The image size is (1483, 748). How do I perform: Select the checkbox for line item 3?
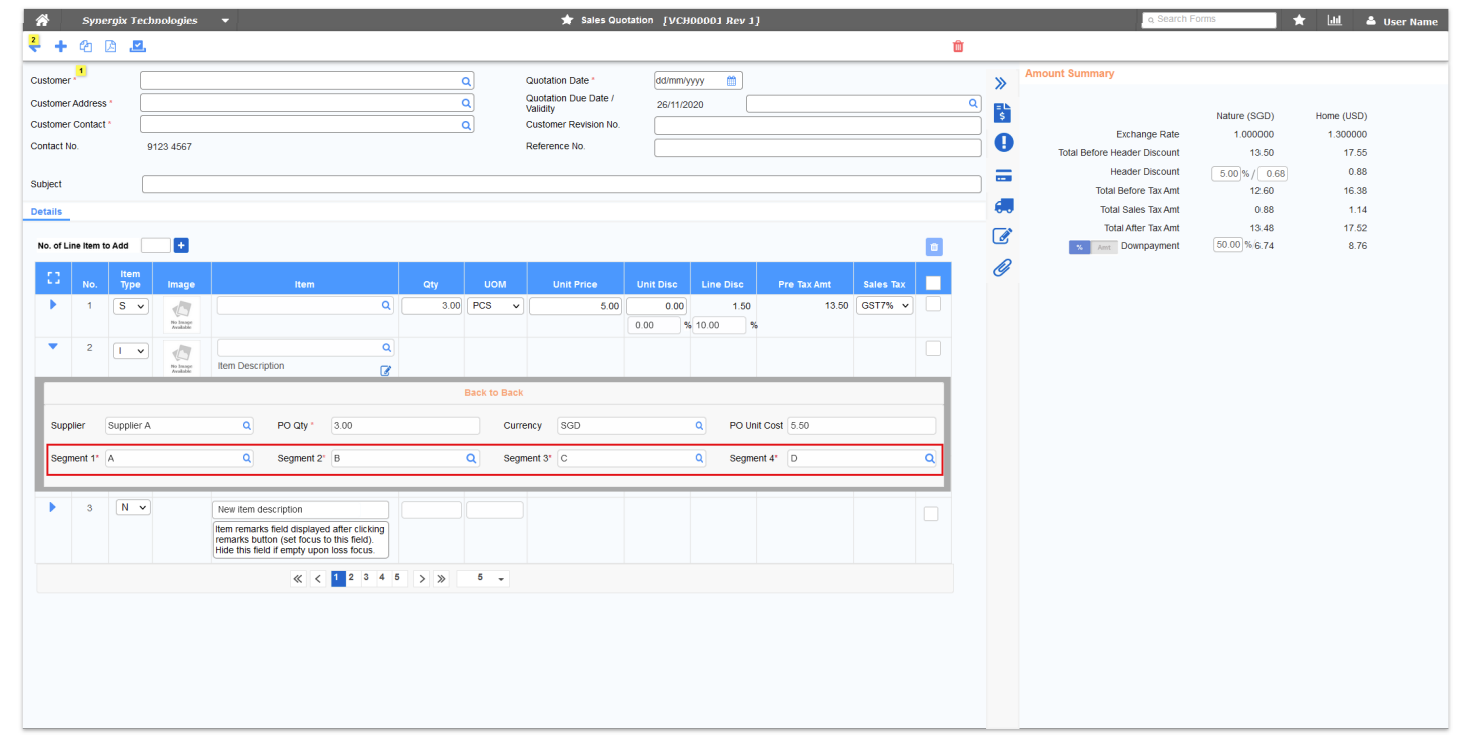point(931,513)
